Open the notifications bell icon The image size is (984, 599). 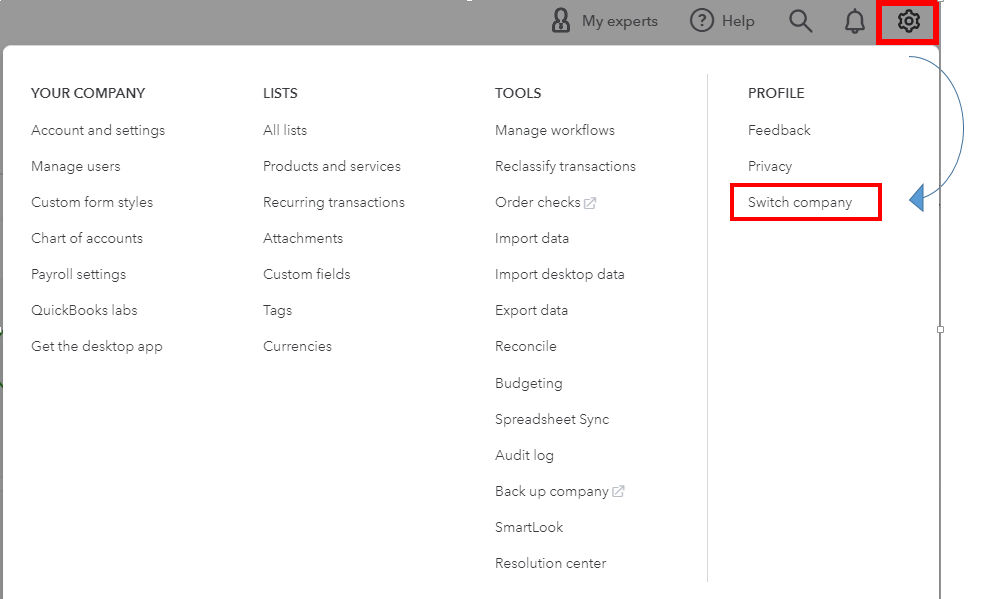pos(854,21)
